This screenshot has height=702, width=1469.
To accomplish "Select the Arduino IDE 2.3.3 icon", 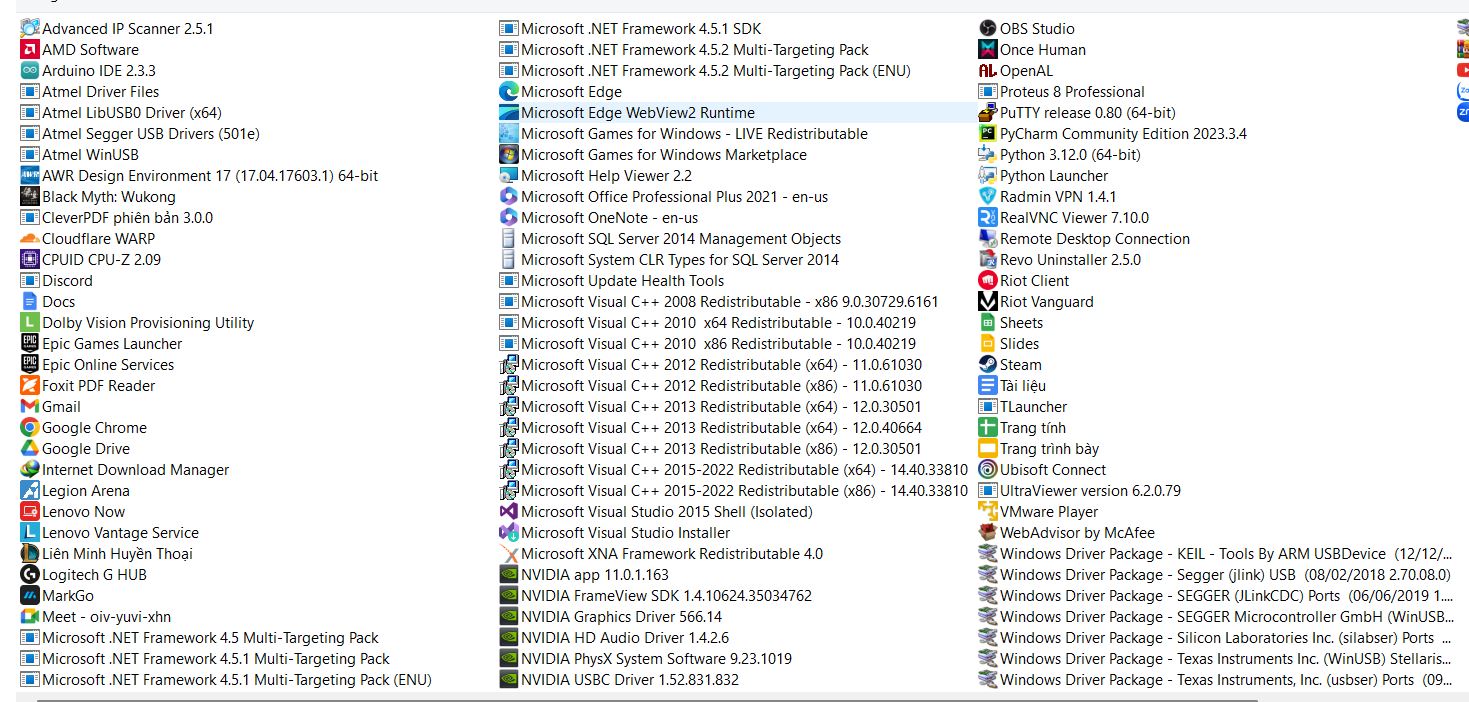I will pos(30,71).
